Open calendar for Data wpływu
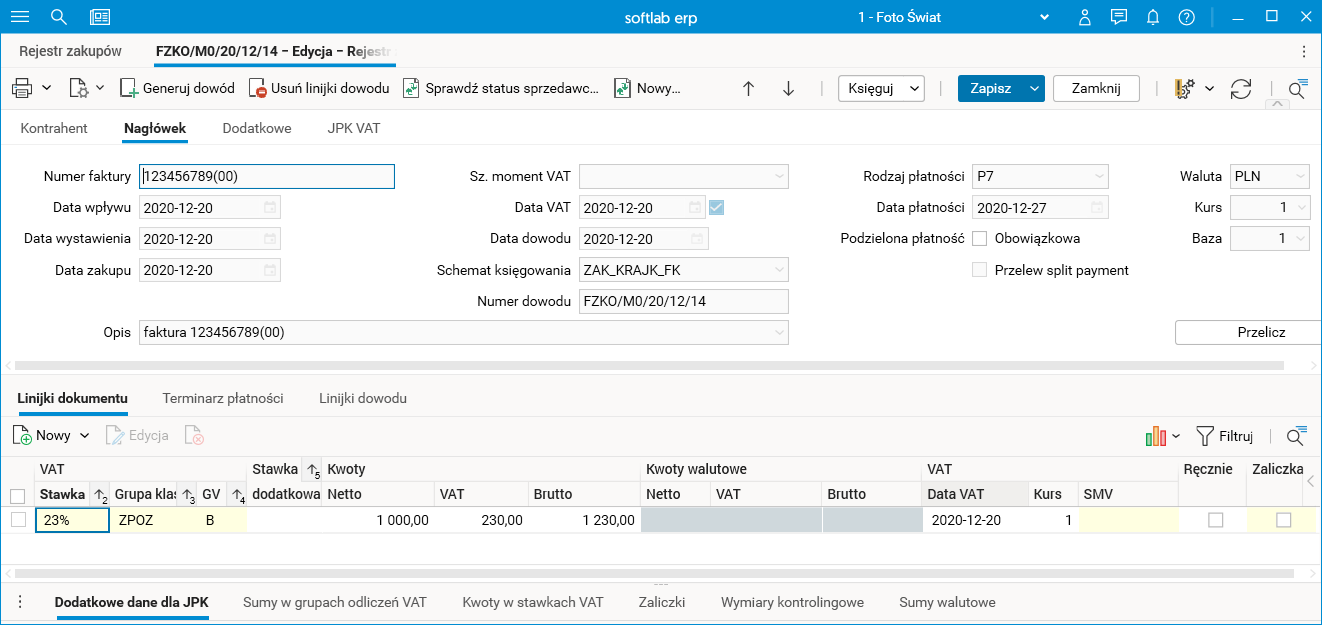 (x=270, y=208)
